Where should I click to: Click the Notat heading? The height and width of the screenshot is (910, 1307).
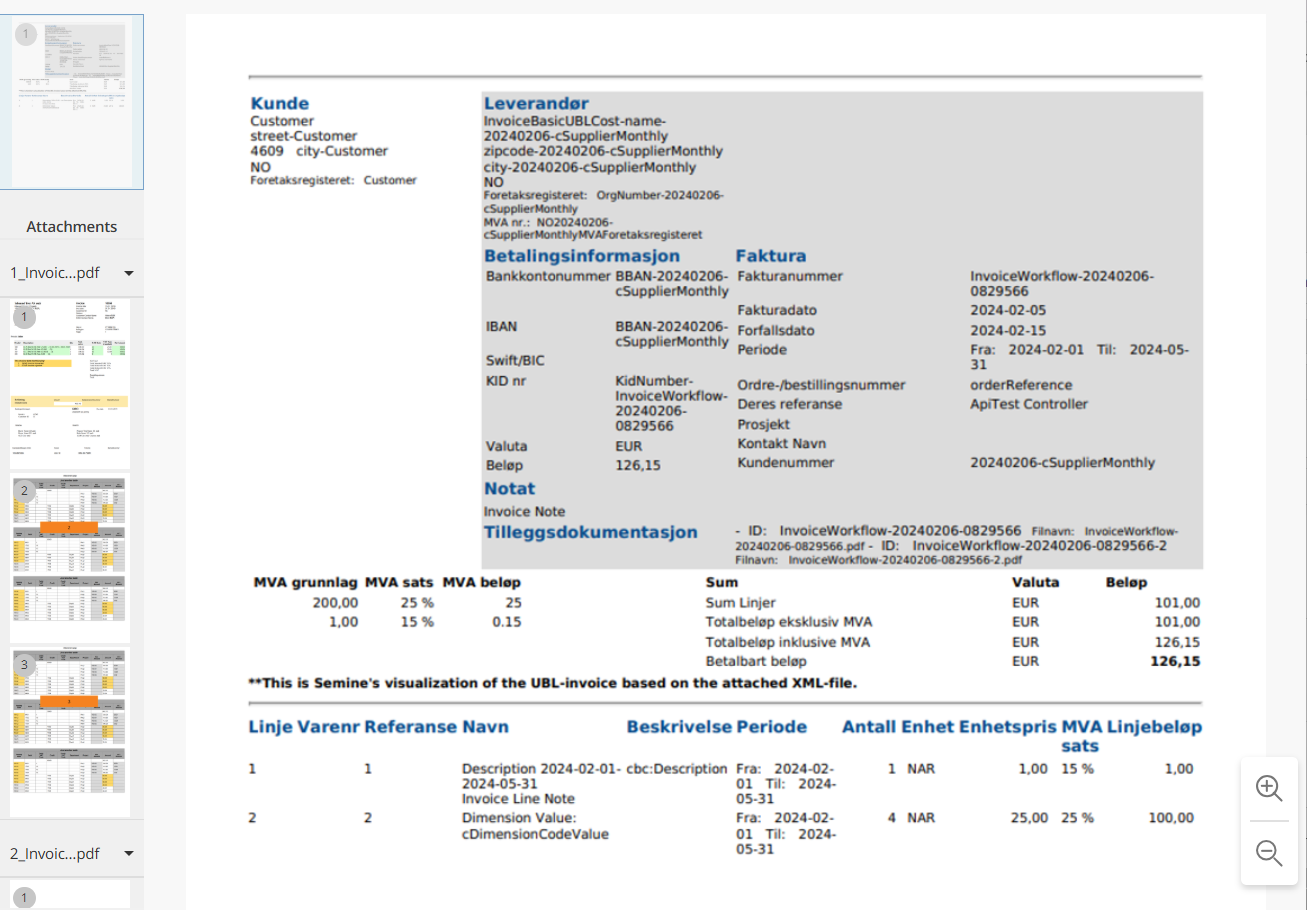point(509,489)
